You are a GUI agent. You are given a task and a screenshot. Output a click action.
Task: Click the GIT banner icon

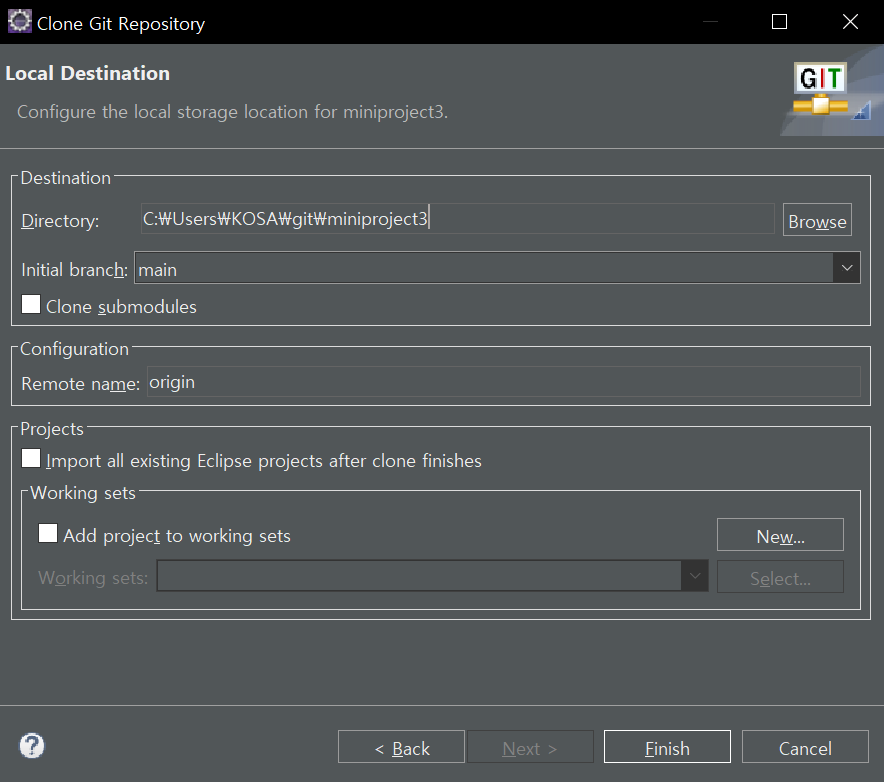[820, 89]
